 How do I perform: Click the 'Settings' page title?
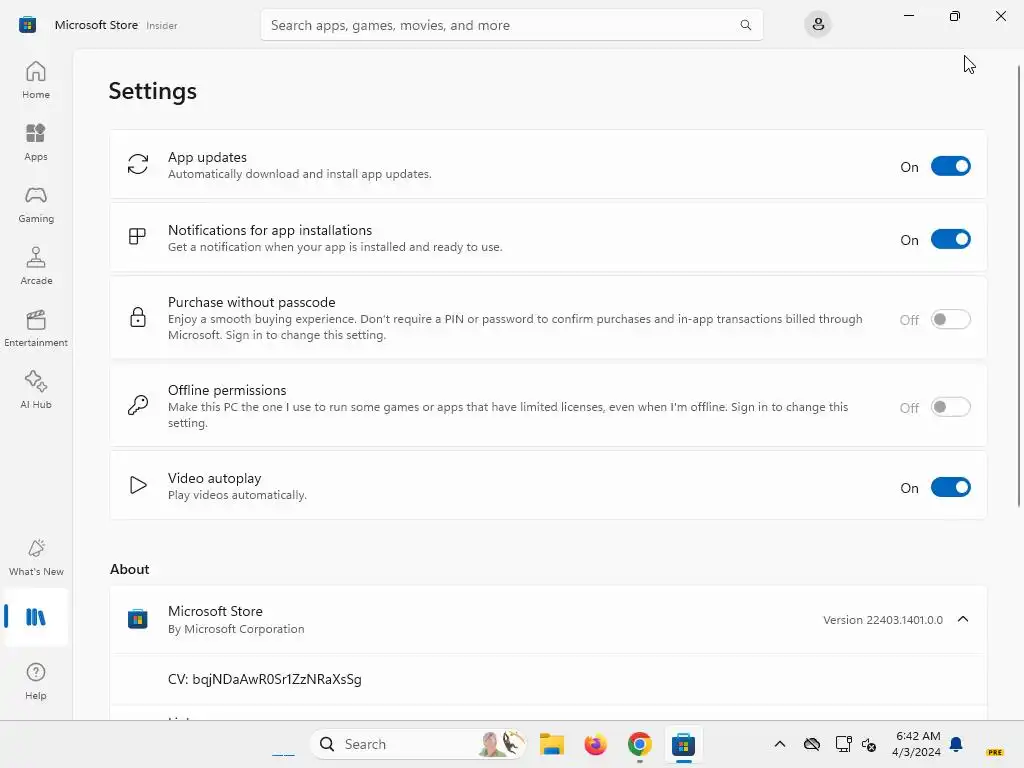[x=152, y=91]
